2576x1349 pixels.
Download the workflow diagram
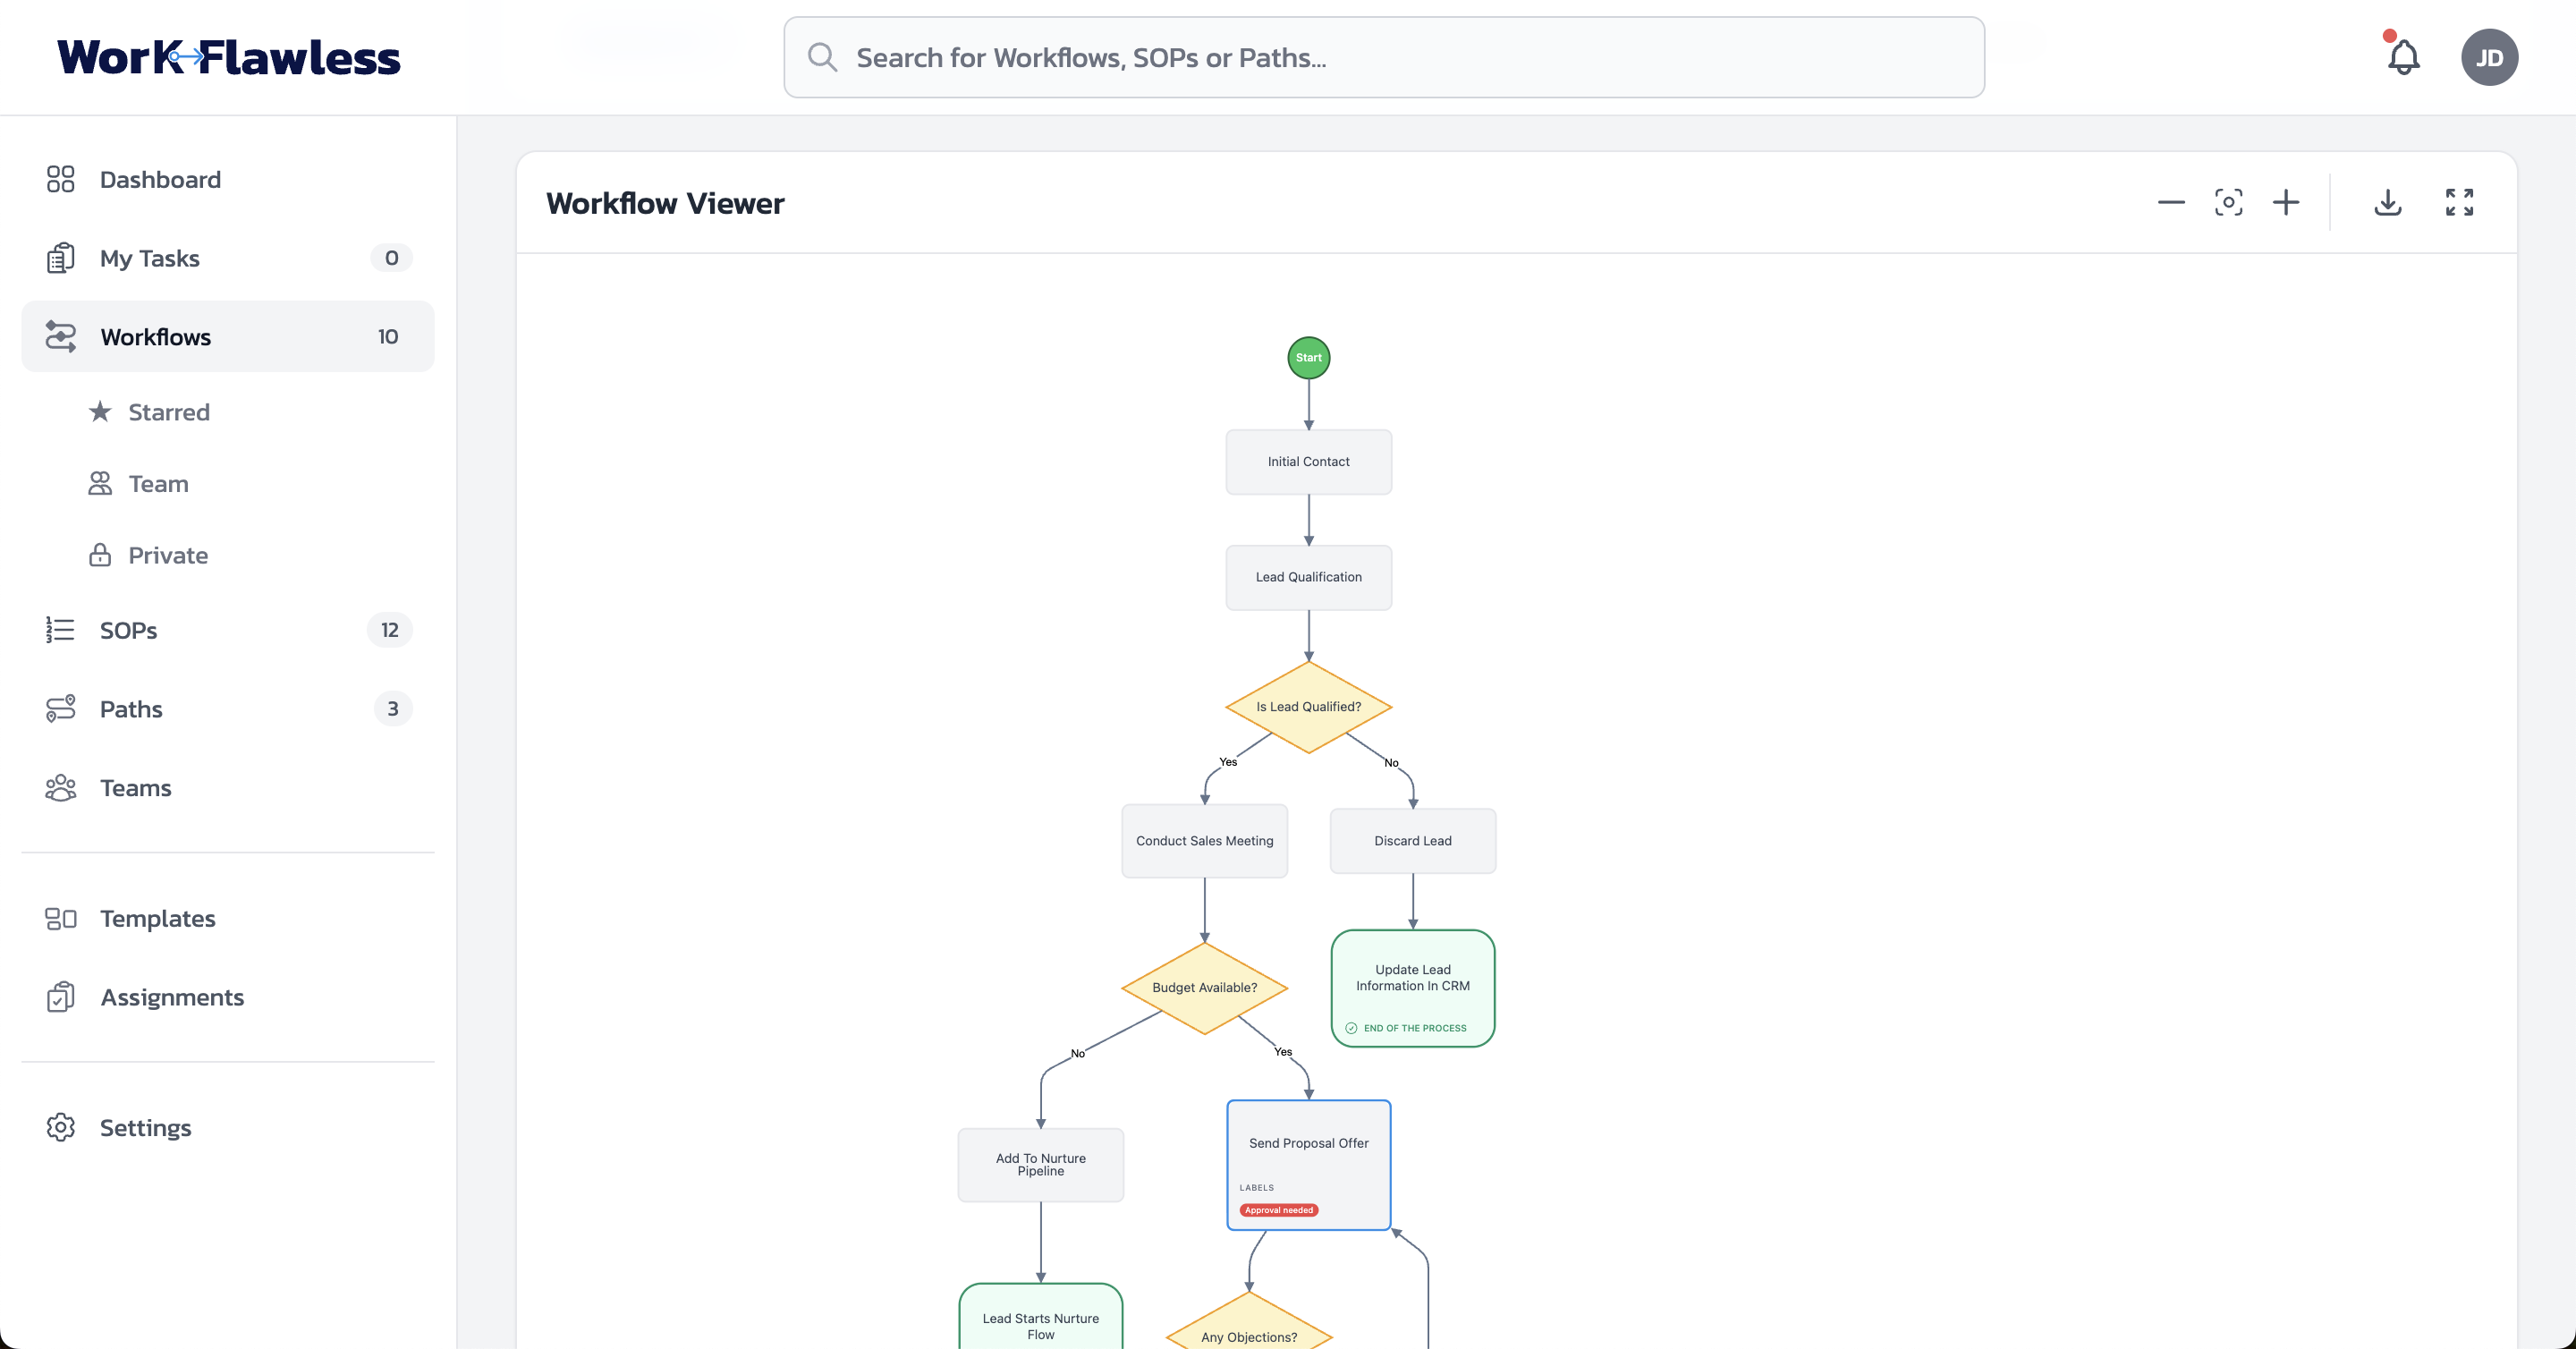(x=2388, y=202)
